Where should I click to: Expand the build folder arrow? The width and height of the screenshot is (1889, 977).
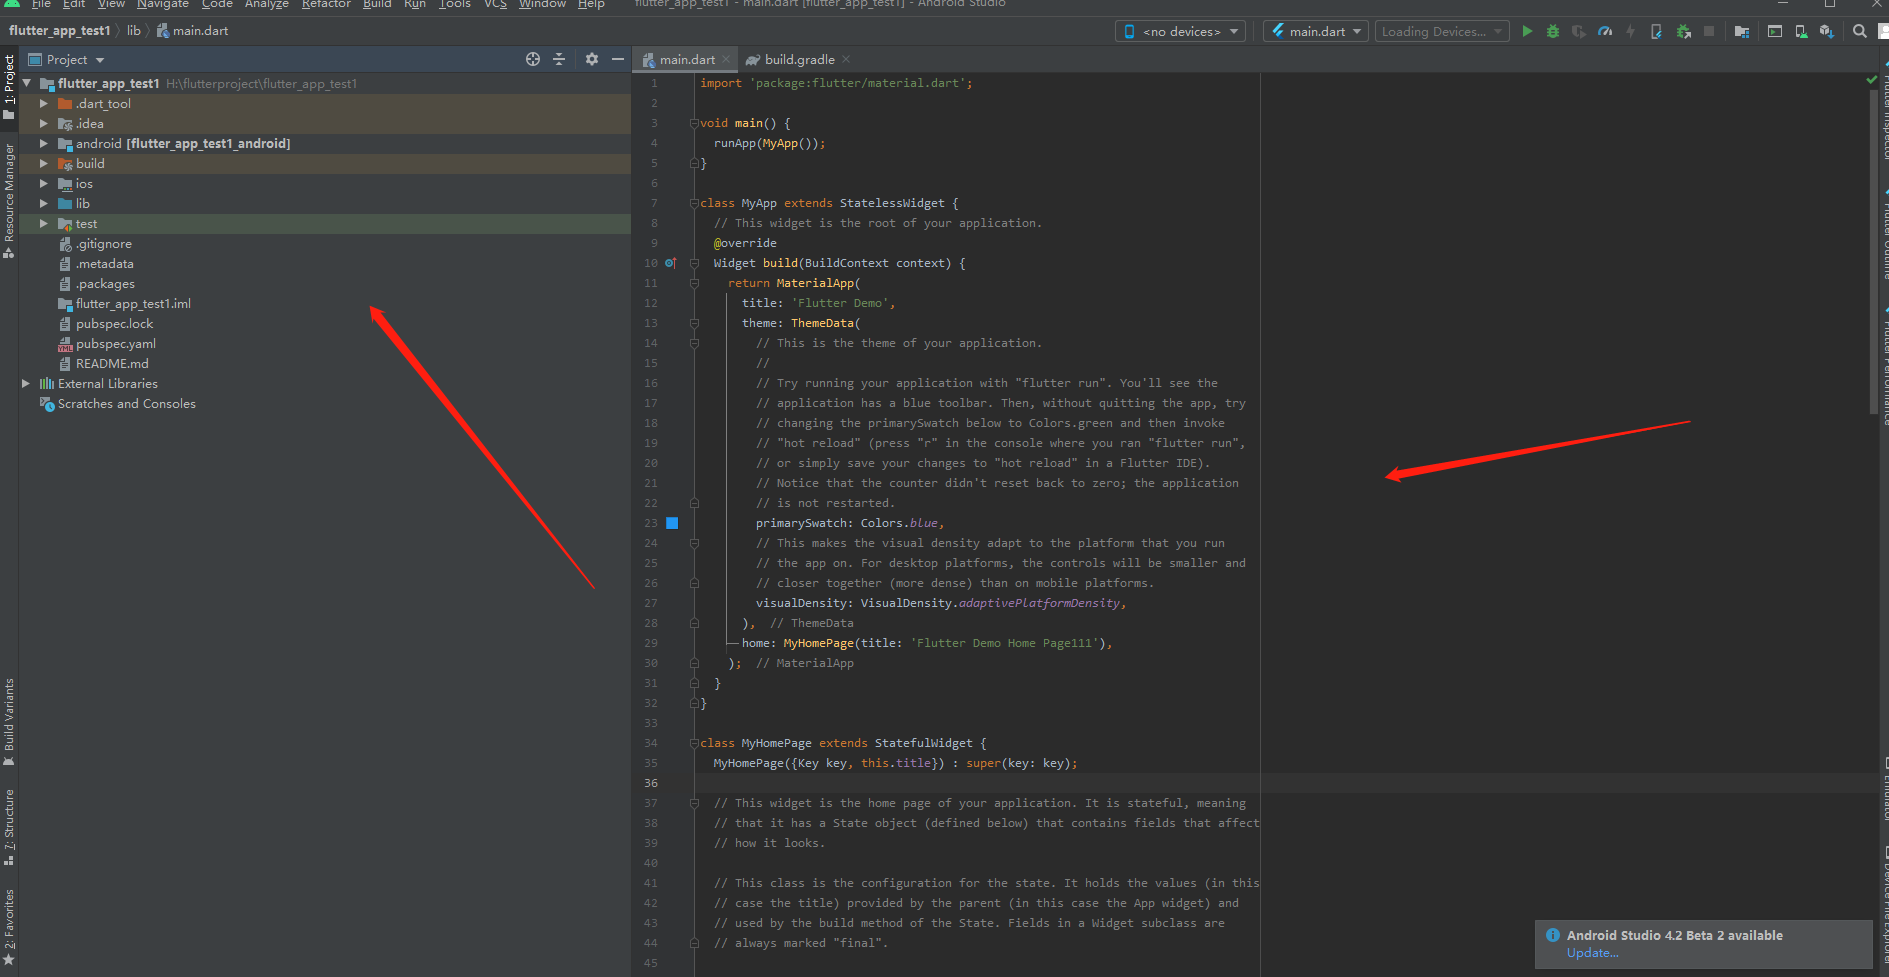44,163
